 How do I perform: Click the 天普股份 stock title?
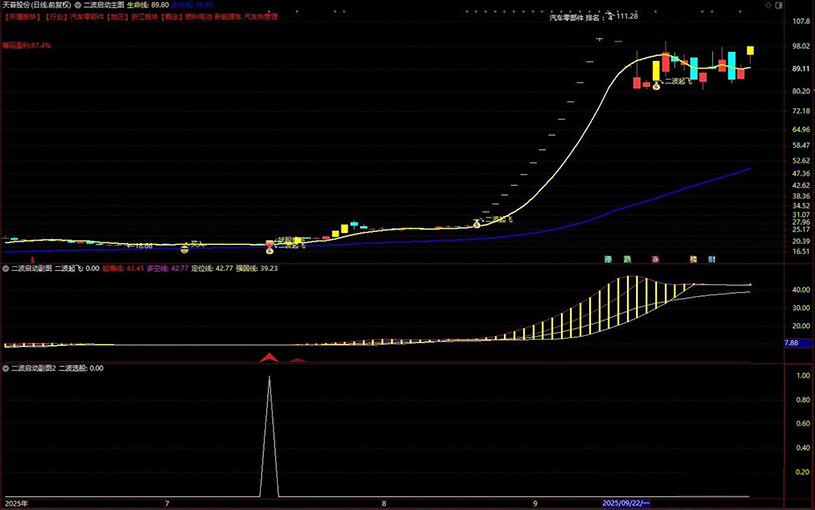coord(18,5)
